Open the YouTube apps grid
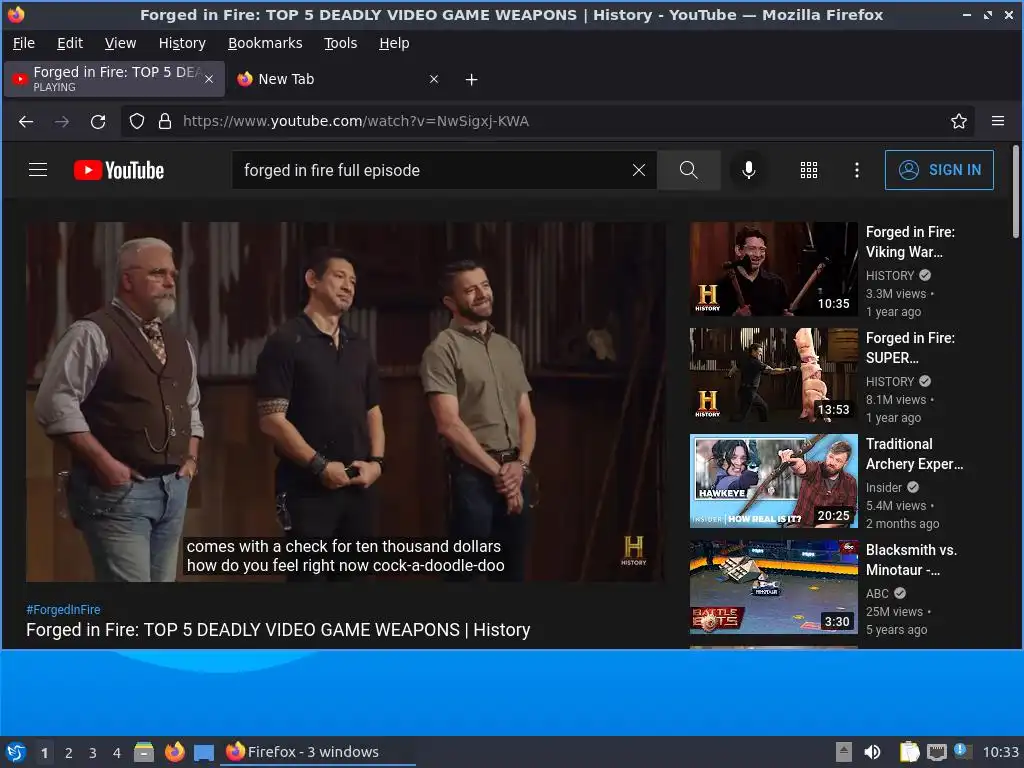The height and width of the screenshot is (768, 1024). [808, 170]
